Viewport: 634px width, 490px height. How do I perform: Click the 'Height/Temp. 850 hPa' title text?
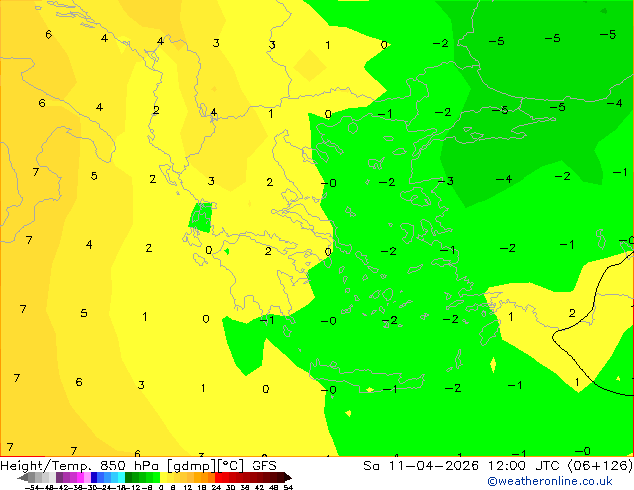click(x=80, y=466)
